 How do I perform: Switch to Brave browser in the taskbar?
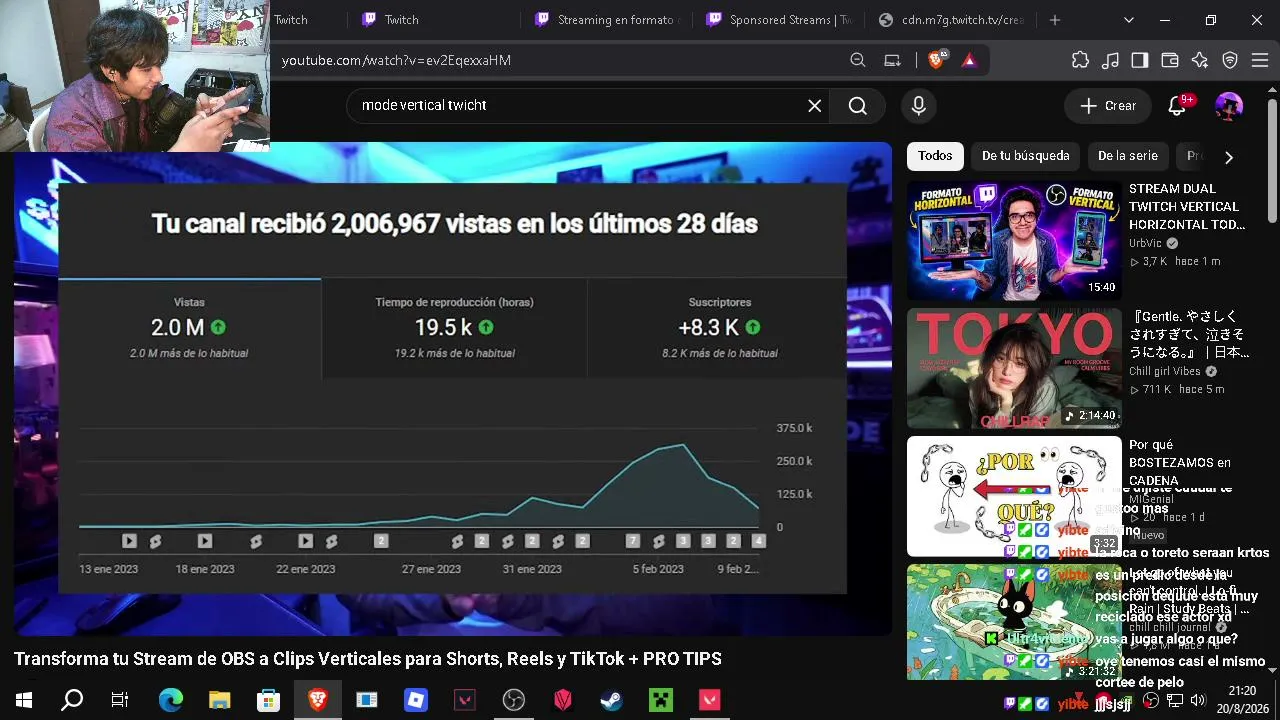[x=317, y=700]
